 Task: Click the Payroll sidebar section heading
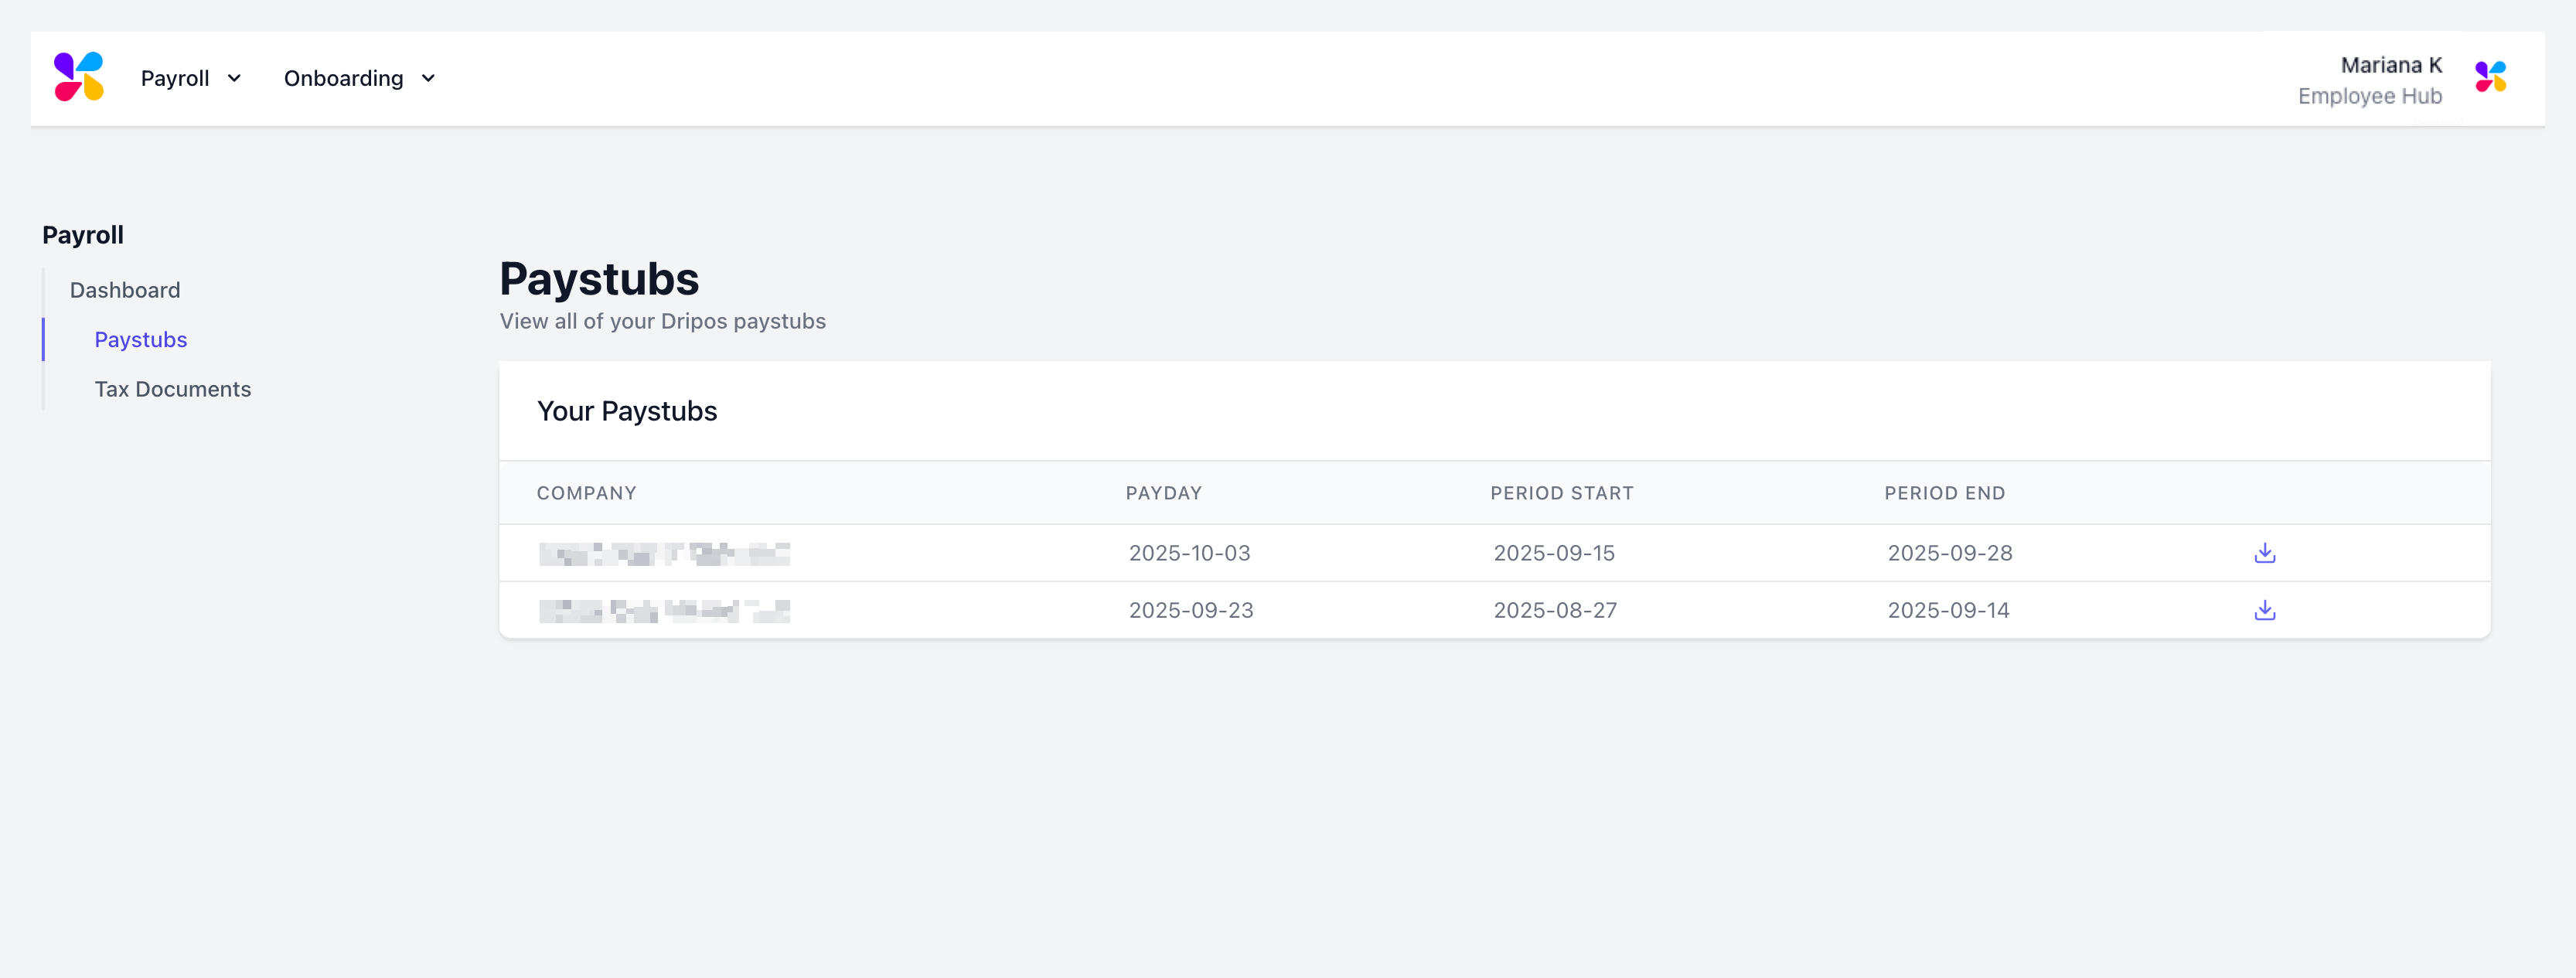[83, 235]
